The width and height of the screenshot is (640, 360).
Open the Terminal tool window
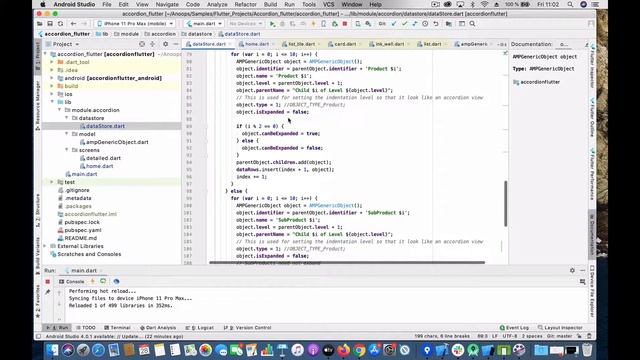coord(117,328)
